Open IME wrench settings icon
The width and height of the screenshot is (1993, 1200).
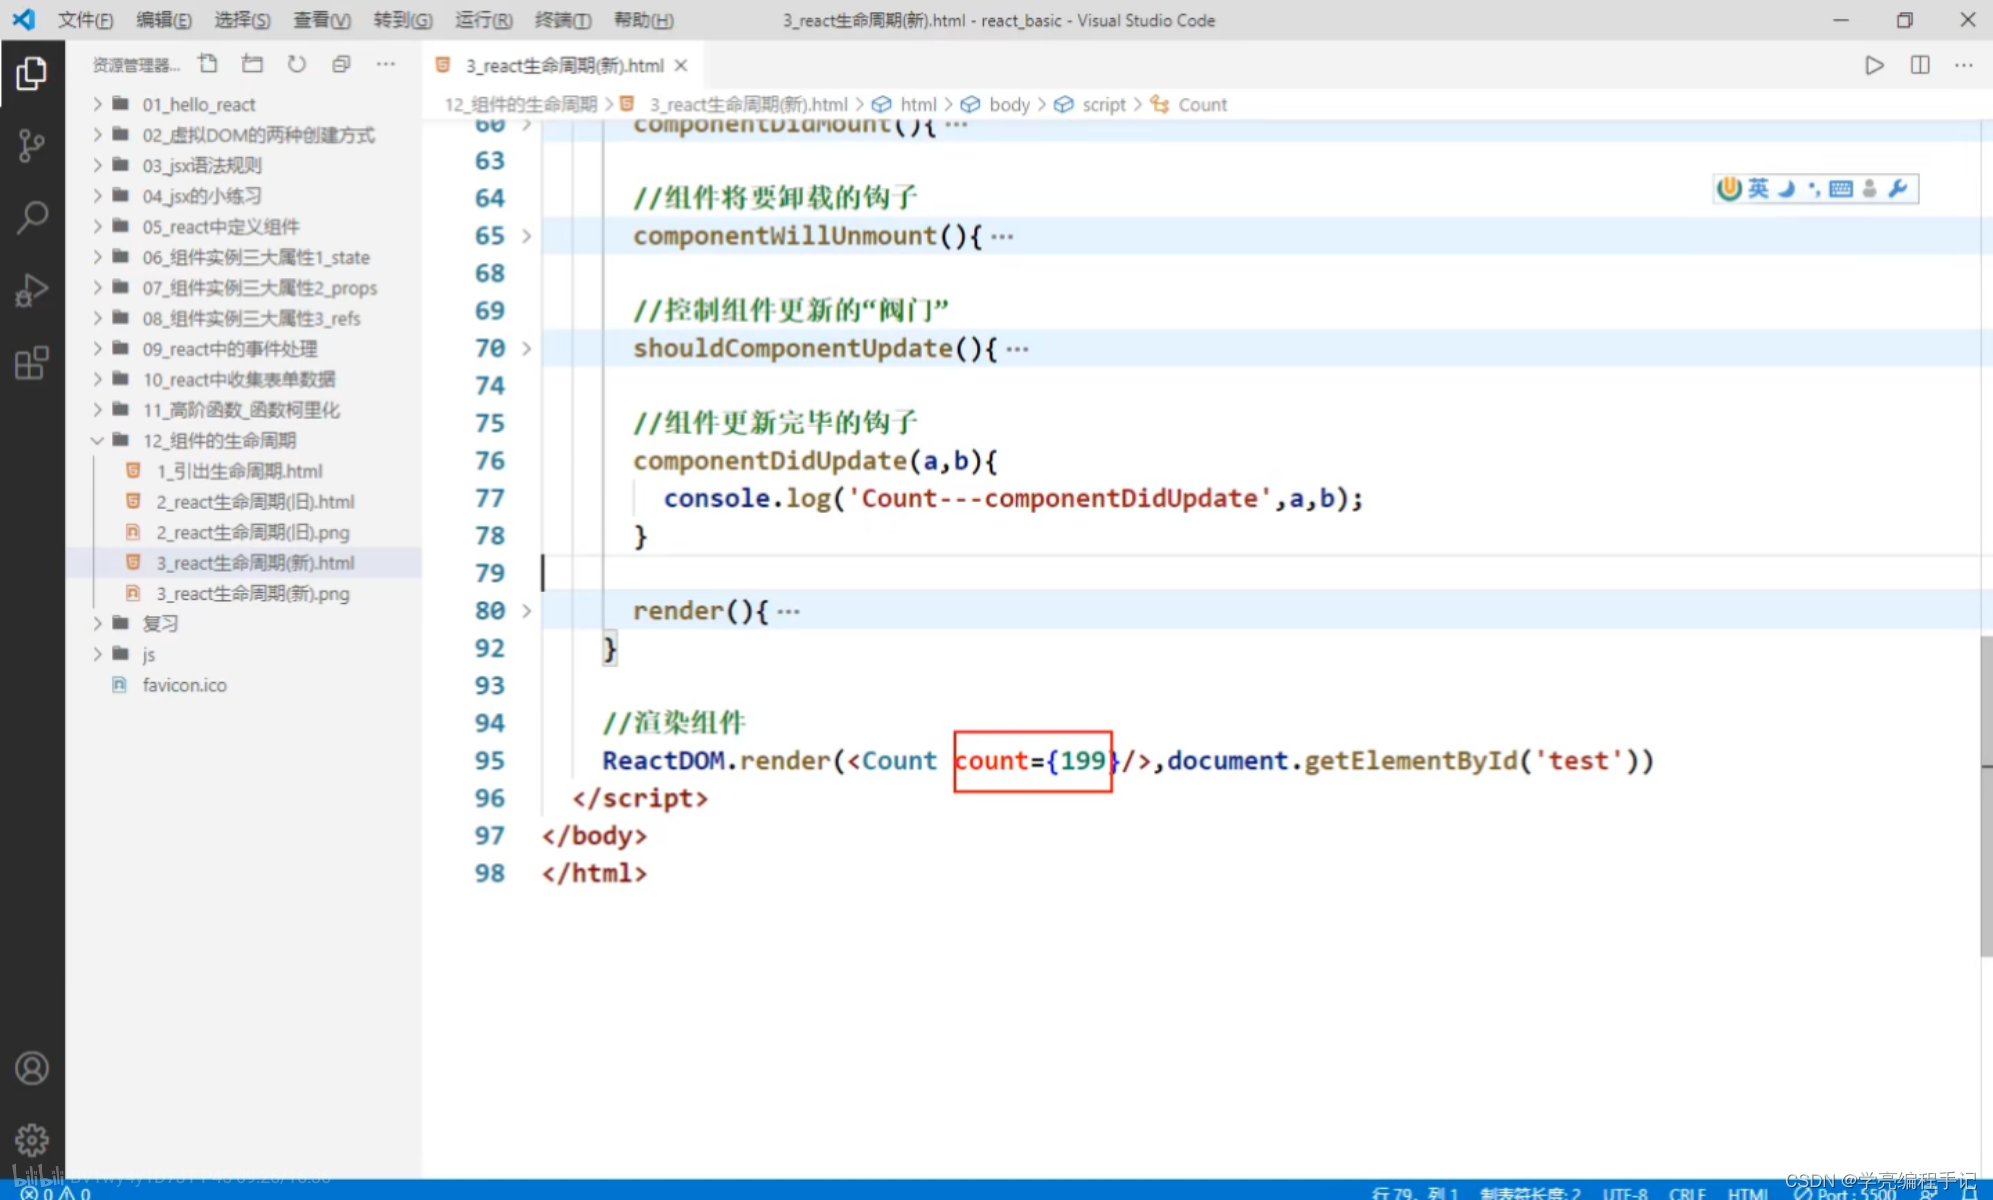(x=1897, y=188)
